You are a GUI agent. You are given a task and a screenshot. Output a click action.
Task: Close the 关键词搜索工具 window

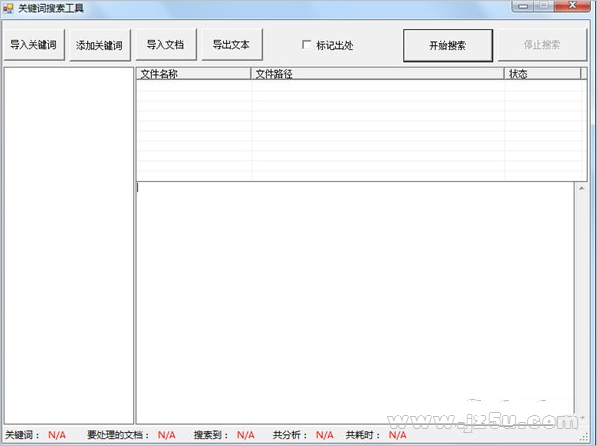point(573,6)
